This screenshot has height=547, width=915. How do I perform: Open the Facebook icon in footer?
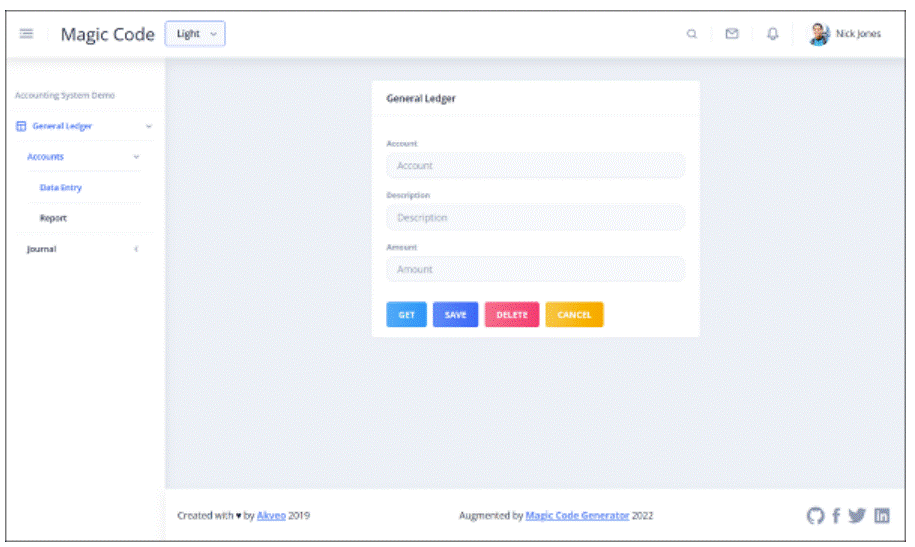point(836,515)
